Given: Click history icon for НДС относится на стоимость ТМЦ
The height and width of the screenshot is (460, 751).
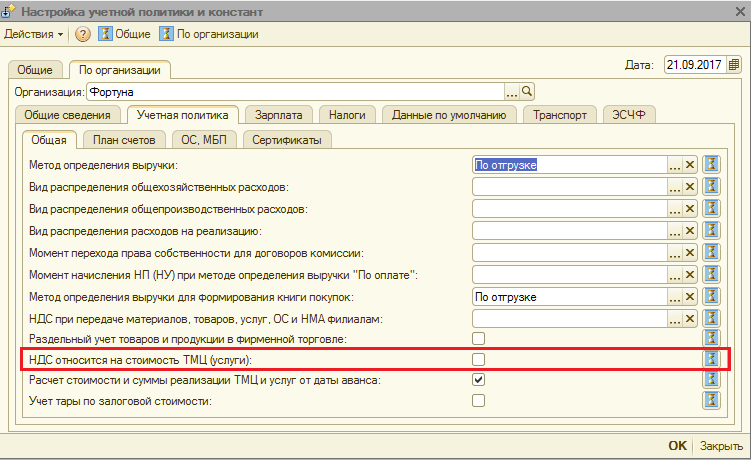Looking at the screenshot, I should point(712,359).
